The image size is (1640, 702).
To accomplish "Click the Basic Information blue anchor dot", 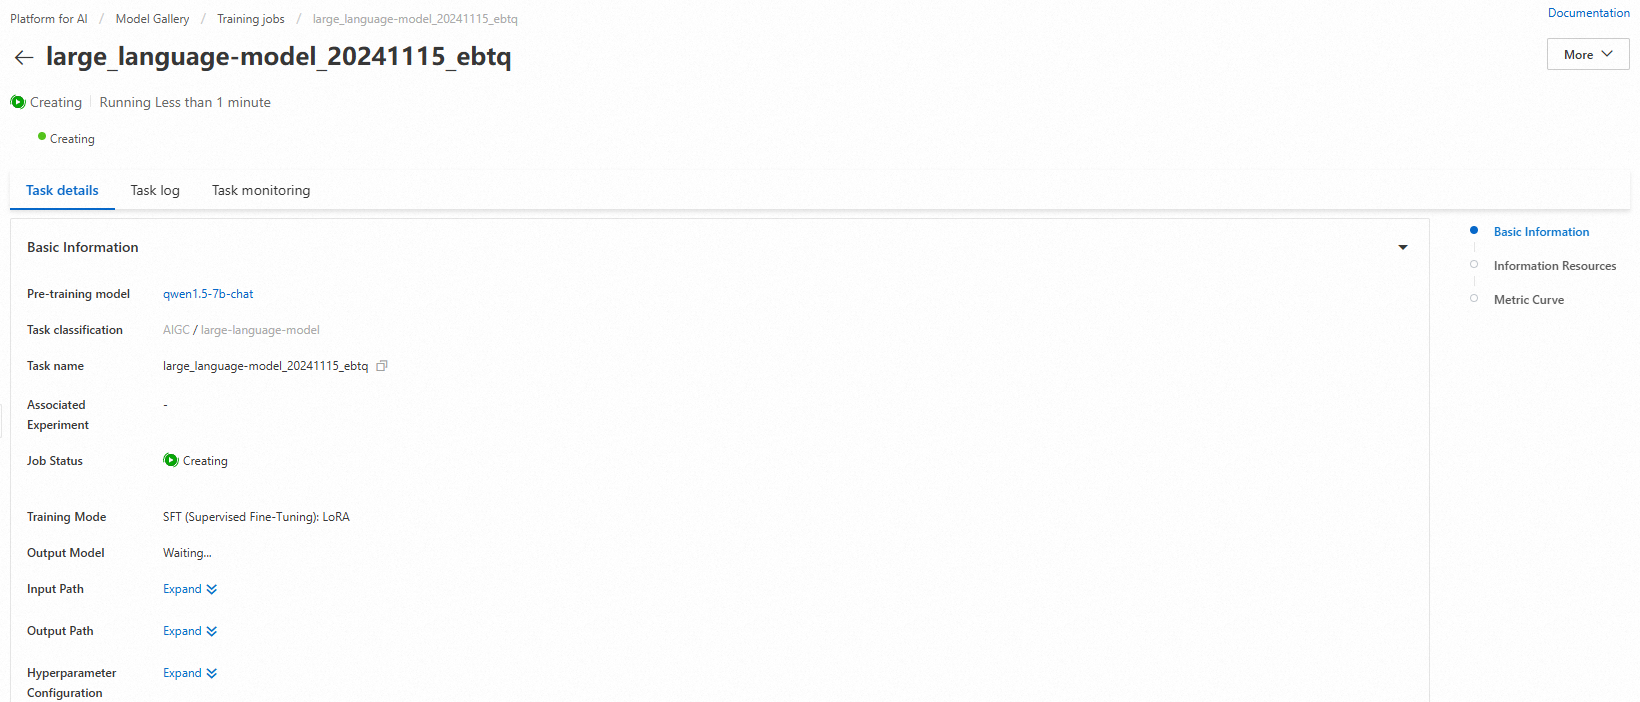I will pos(1474,231).
